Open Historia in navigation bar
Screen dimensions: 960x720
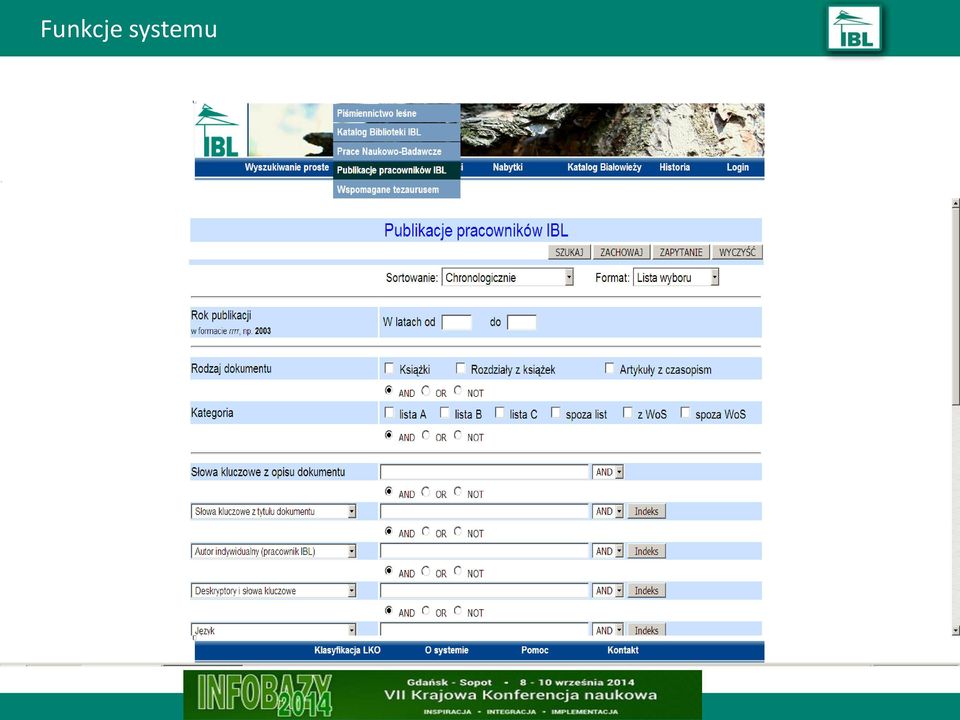click(675, 167)
